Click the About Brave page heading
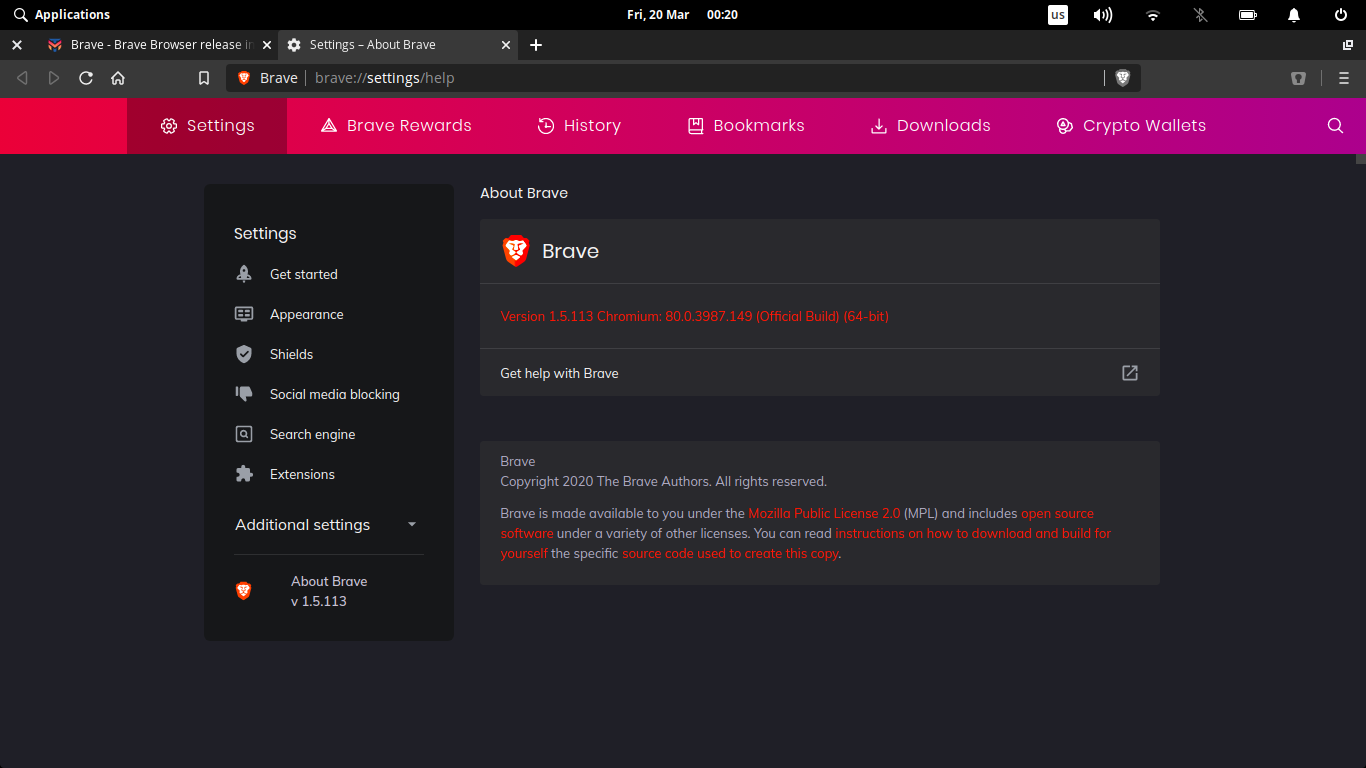Image resolution: width=1366 pixels, height=768 pixels. coord(524,193)
